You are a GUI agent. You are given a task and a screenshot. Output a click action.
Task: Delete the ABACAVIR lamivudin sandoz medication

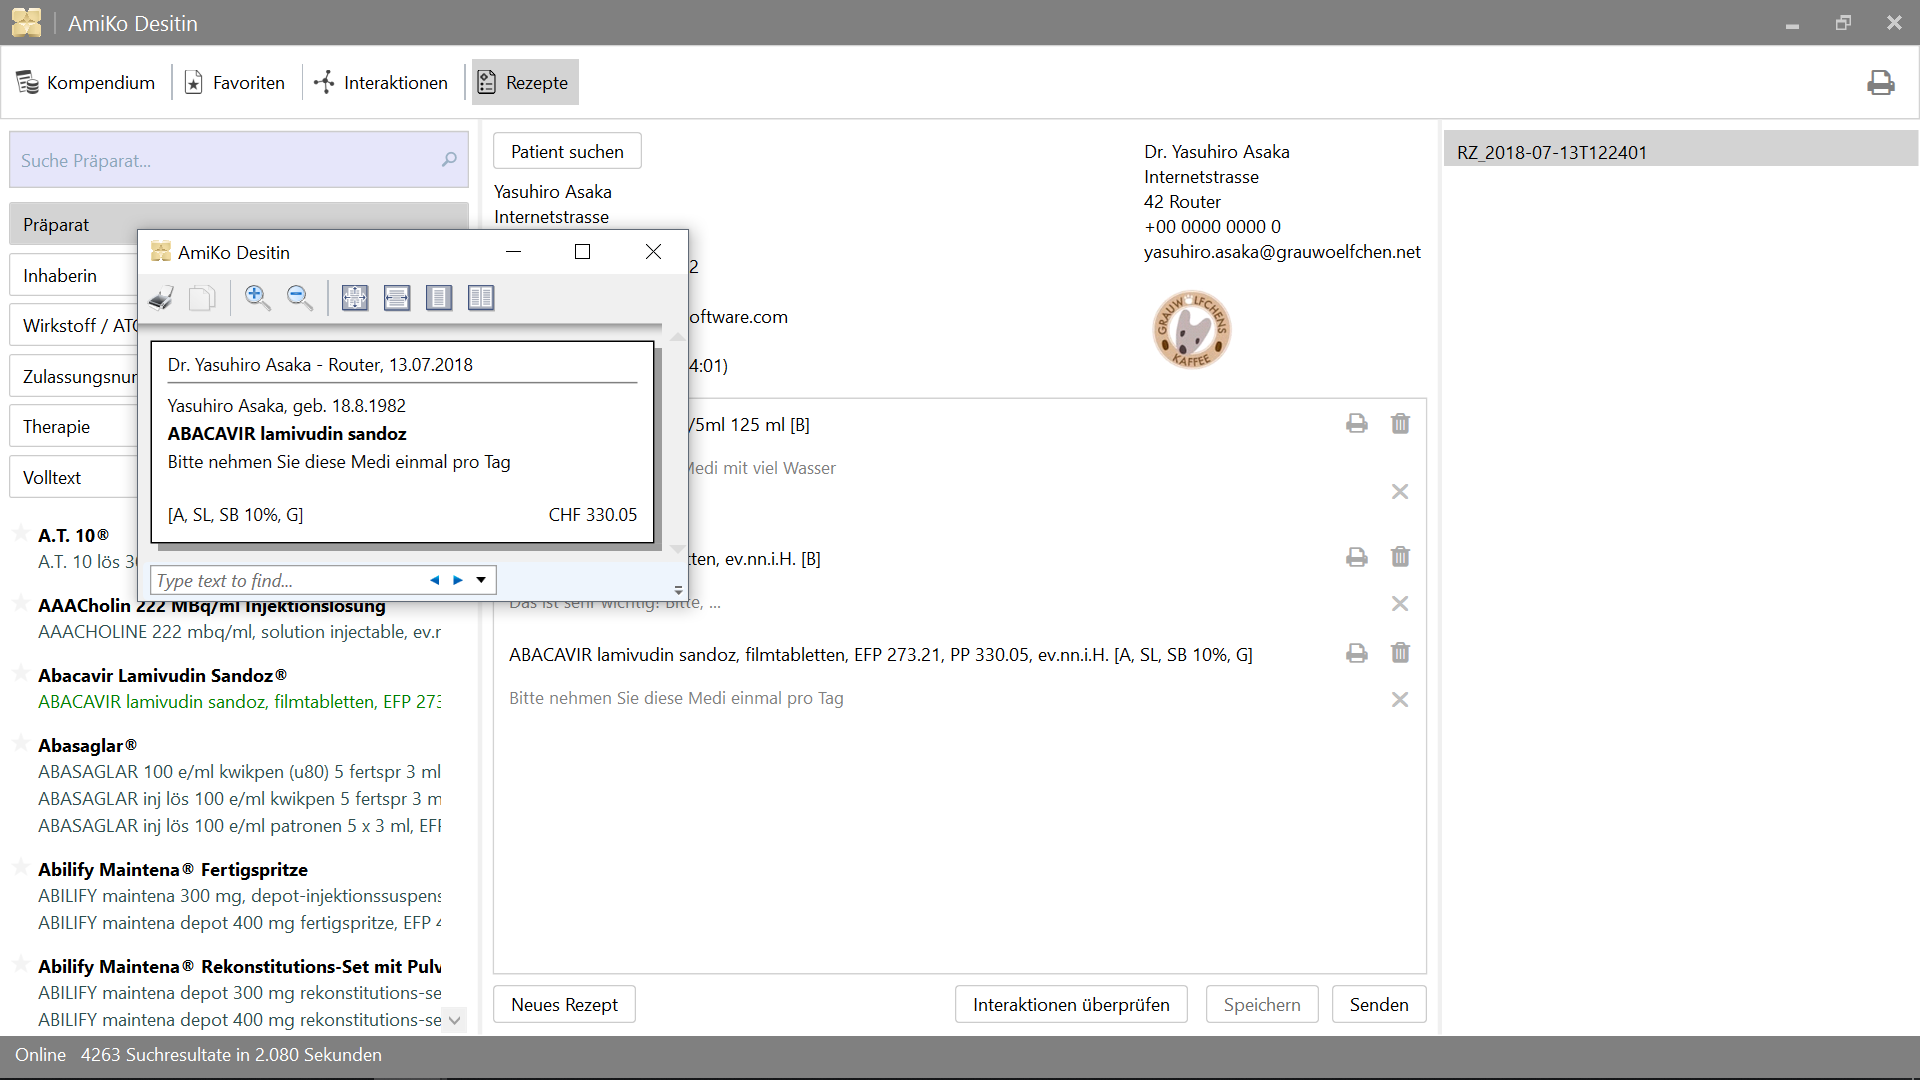1400,653
